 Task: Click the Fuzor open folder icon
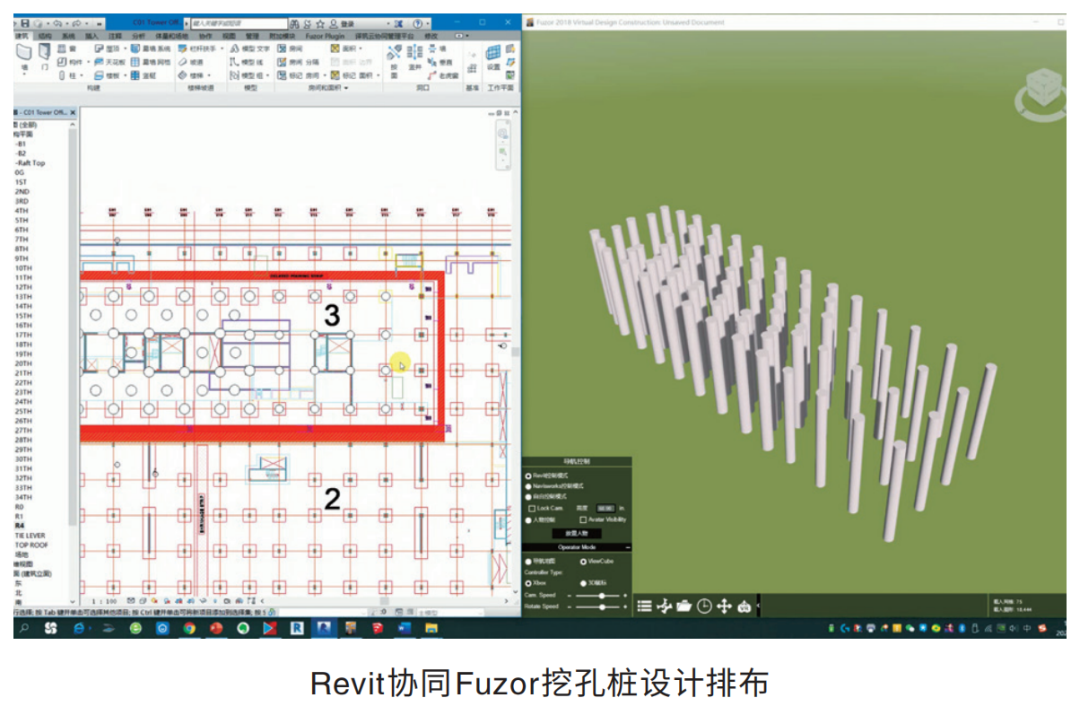684,606
